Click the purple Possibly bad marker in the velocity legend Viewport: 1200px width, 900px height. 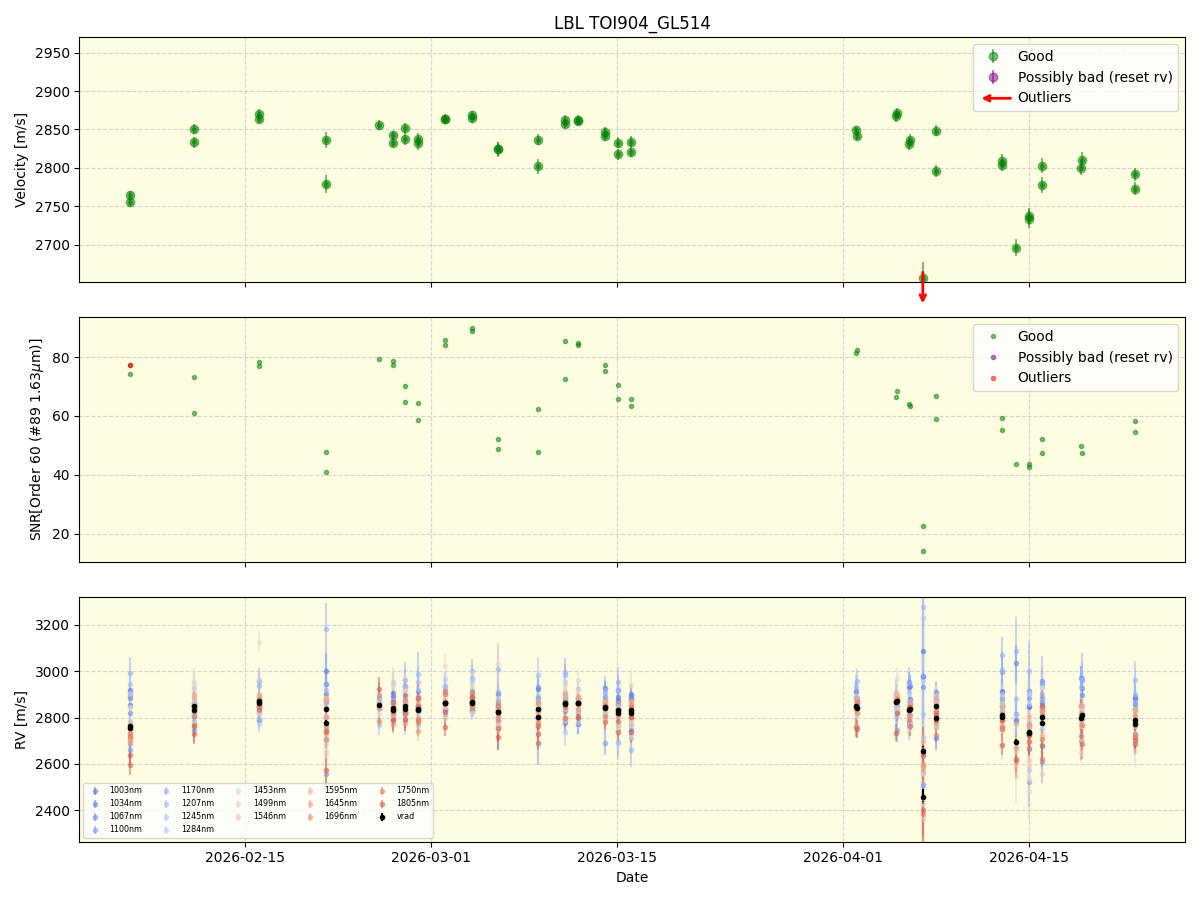(x=993, y=77)
